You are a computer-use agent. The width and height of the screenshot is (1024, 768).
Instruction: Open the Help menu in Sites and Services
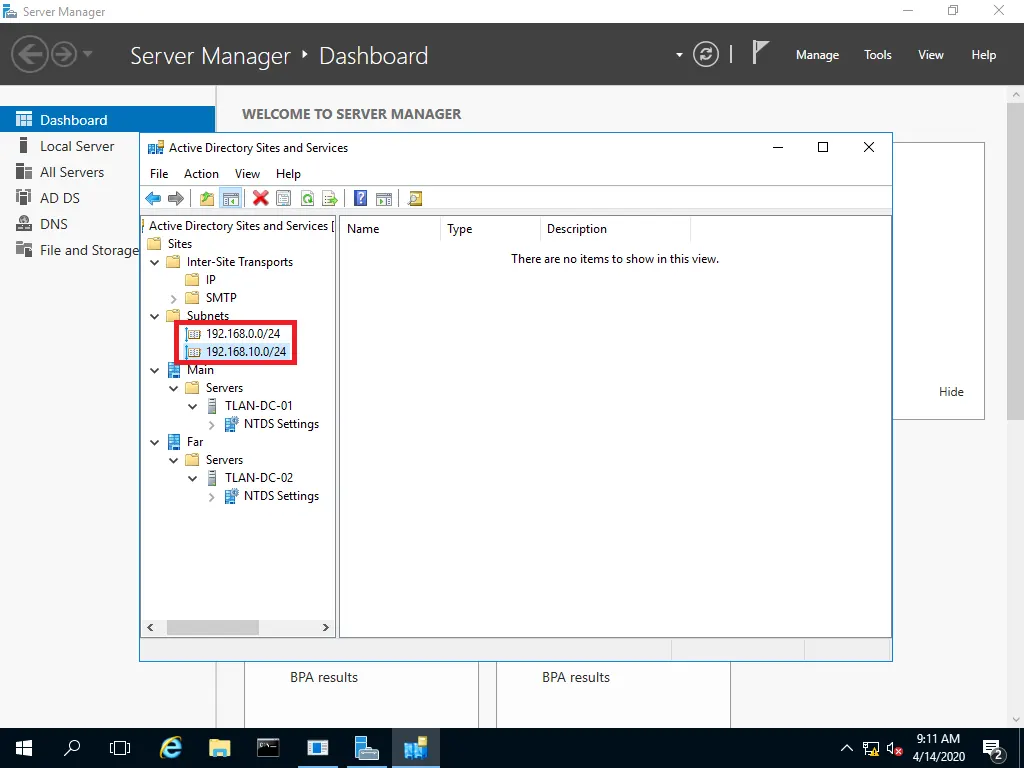pyautogui.click(x=288, y=174)
